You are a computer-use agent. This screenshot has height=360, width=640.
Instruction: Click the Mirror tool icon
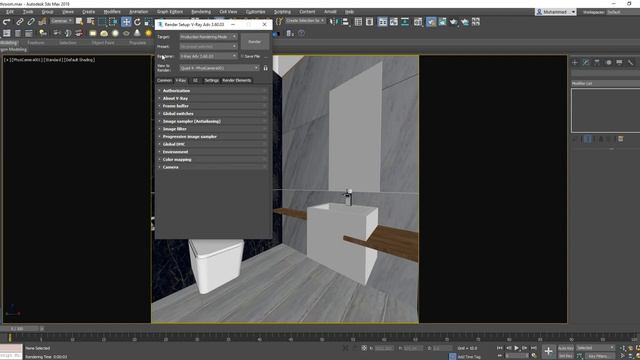[334, 22]
